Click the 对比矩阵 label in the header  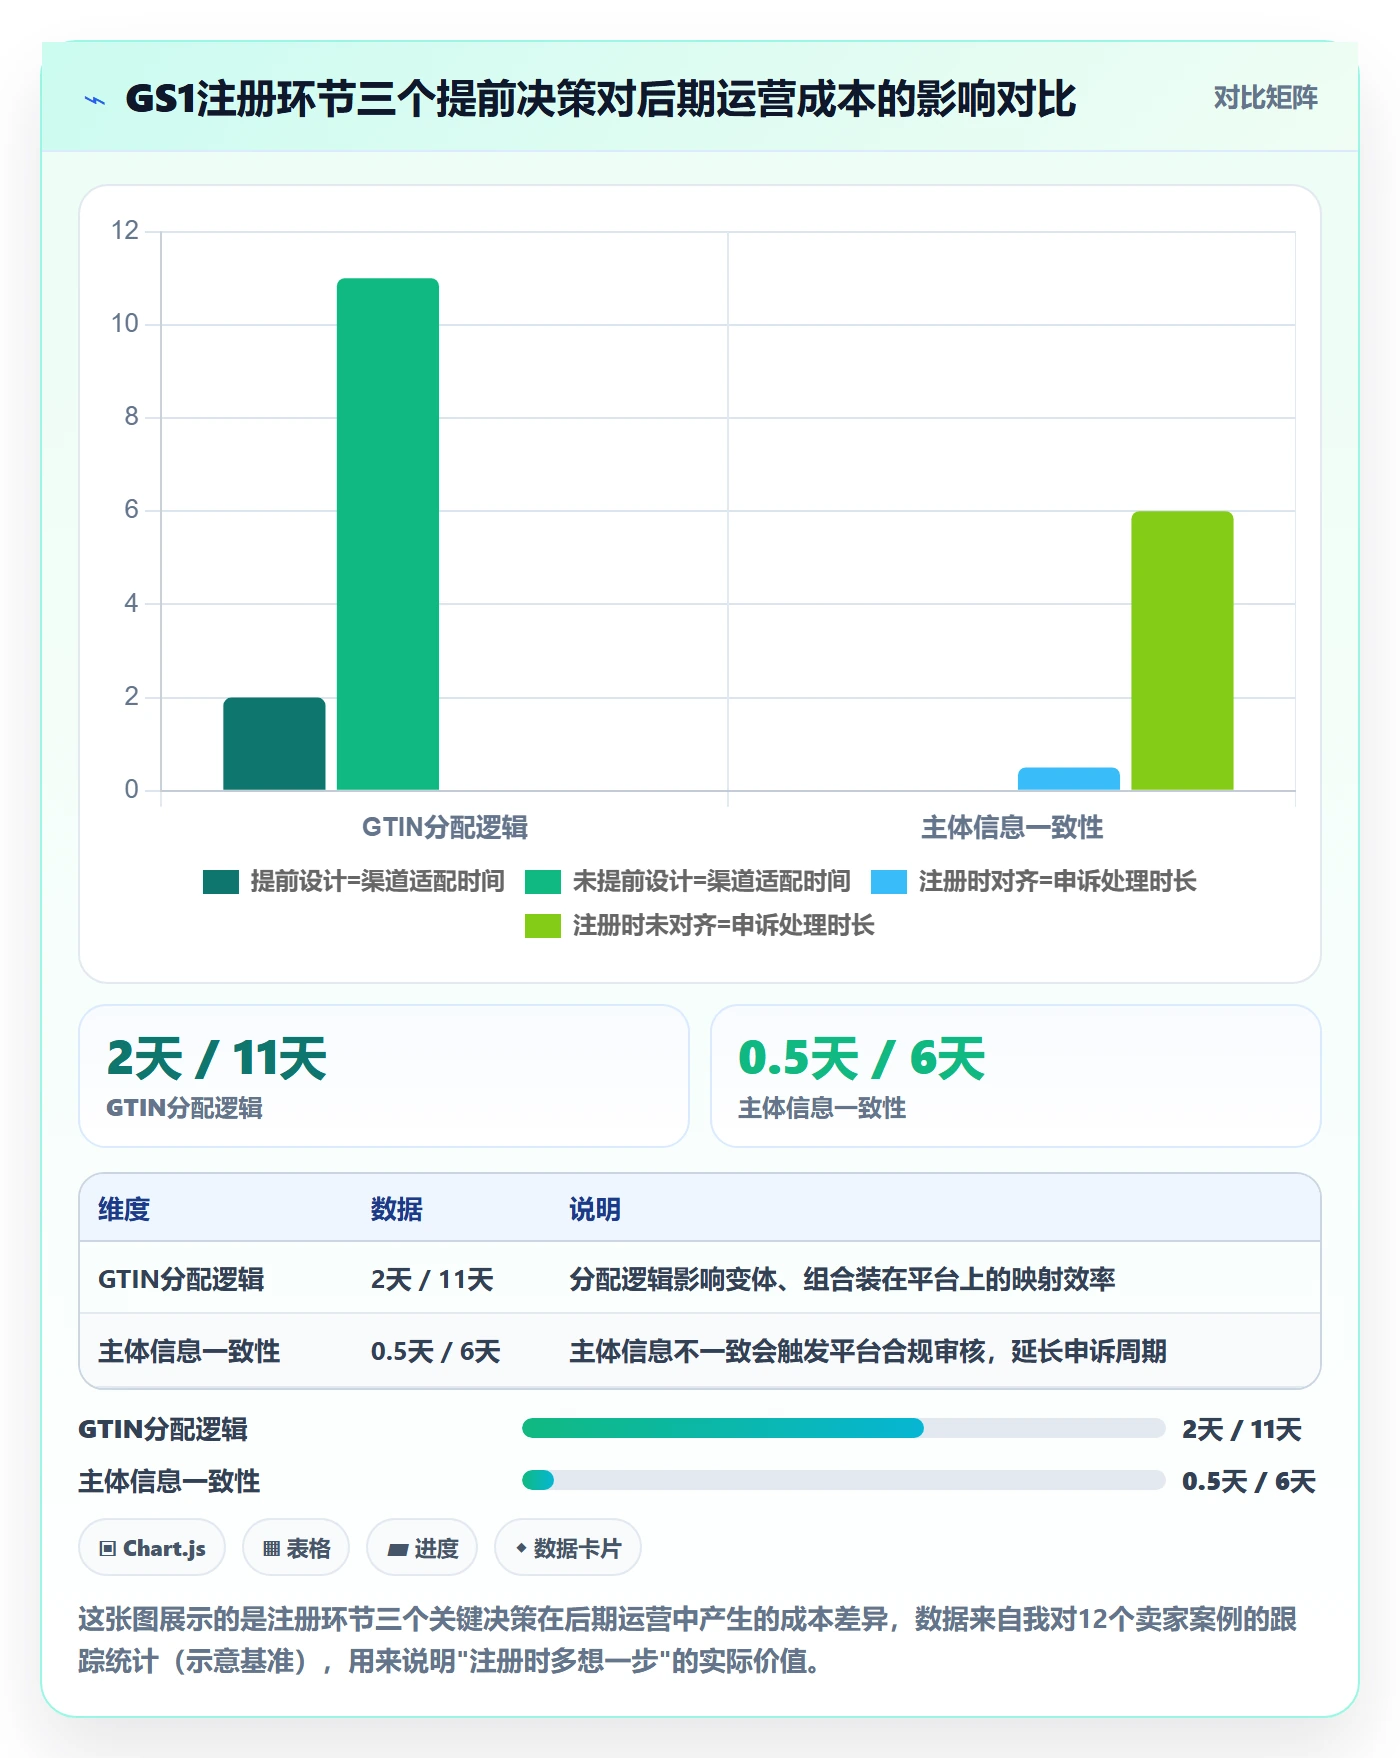pyautogui.click(x=1265, y=98)
